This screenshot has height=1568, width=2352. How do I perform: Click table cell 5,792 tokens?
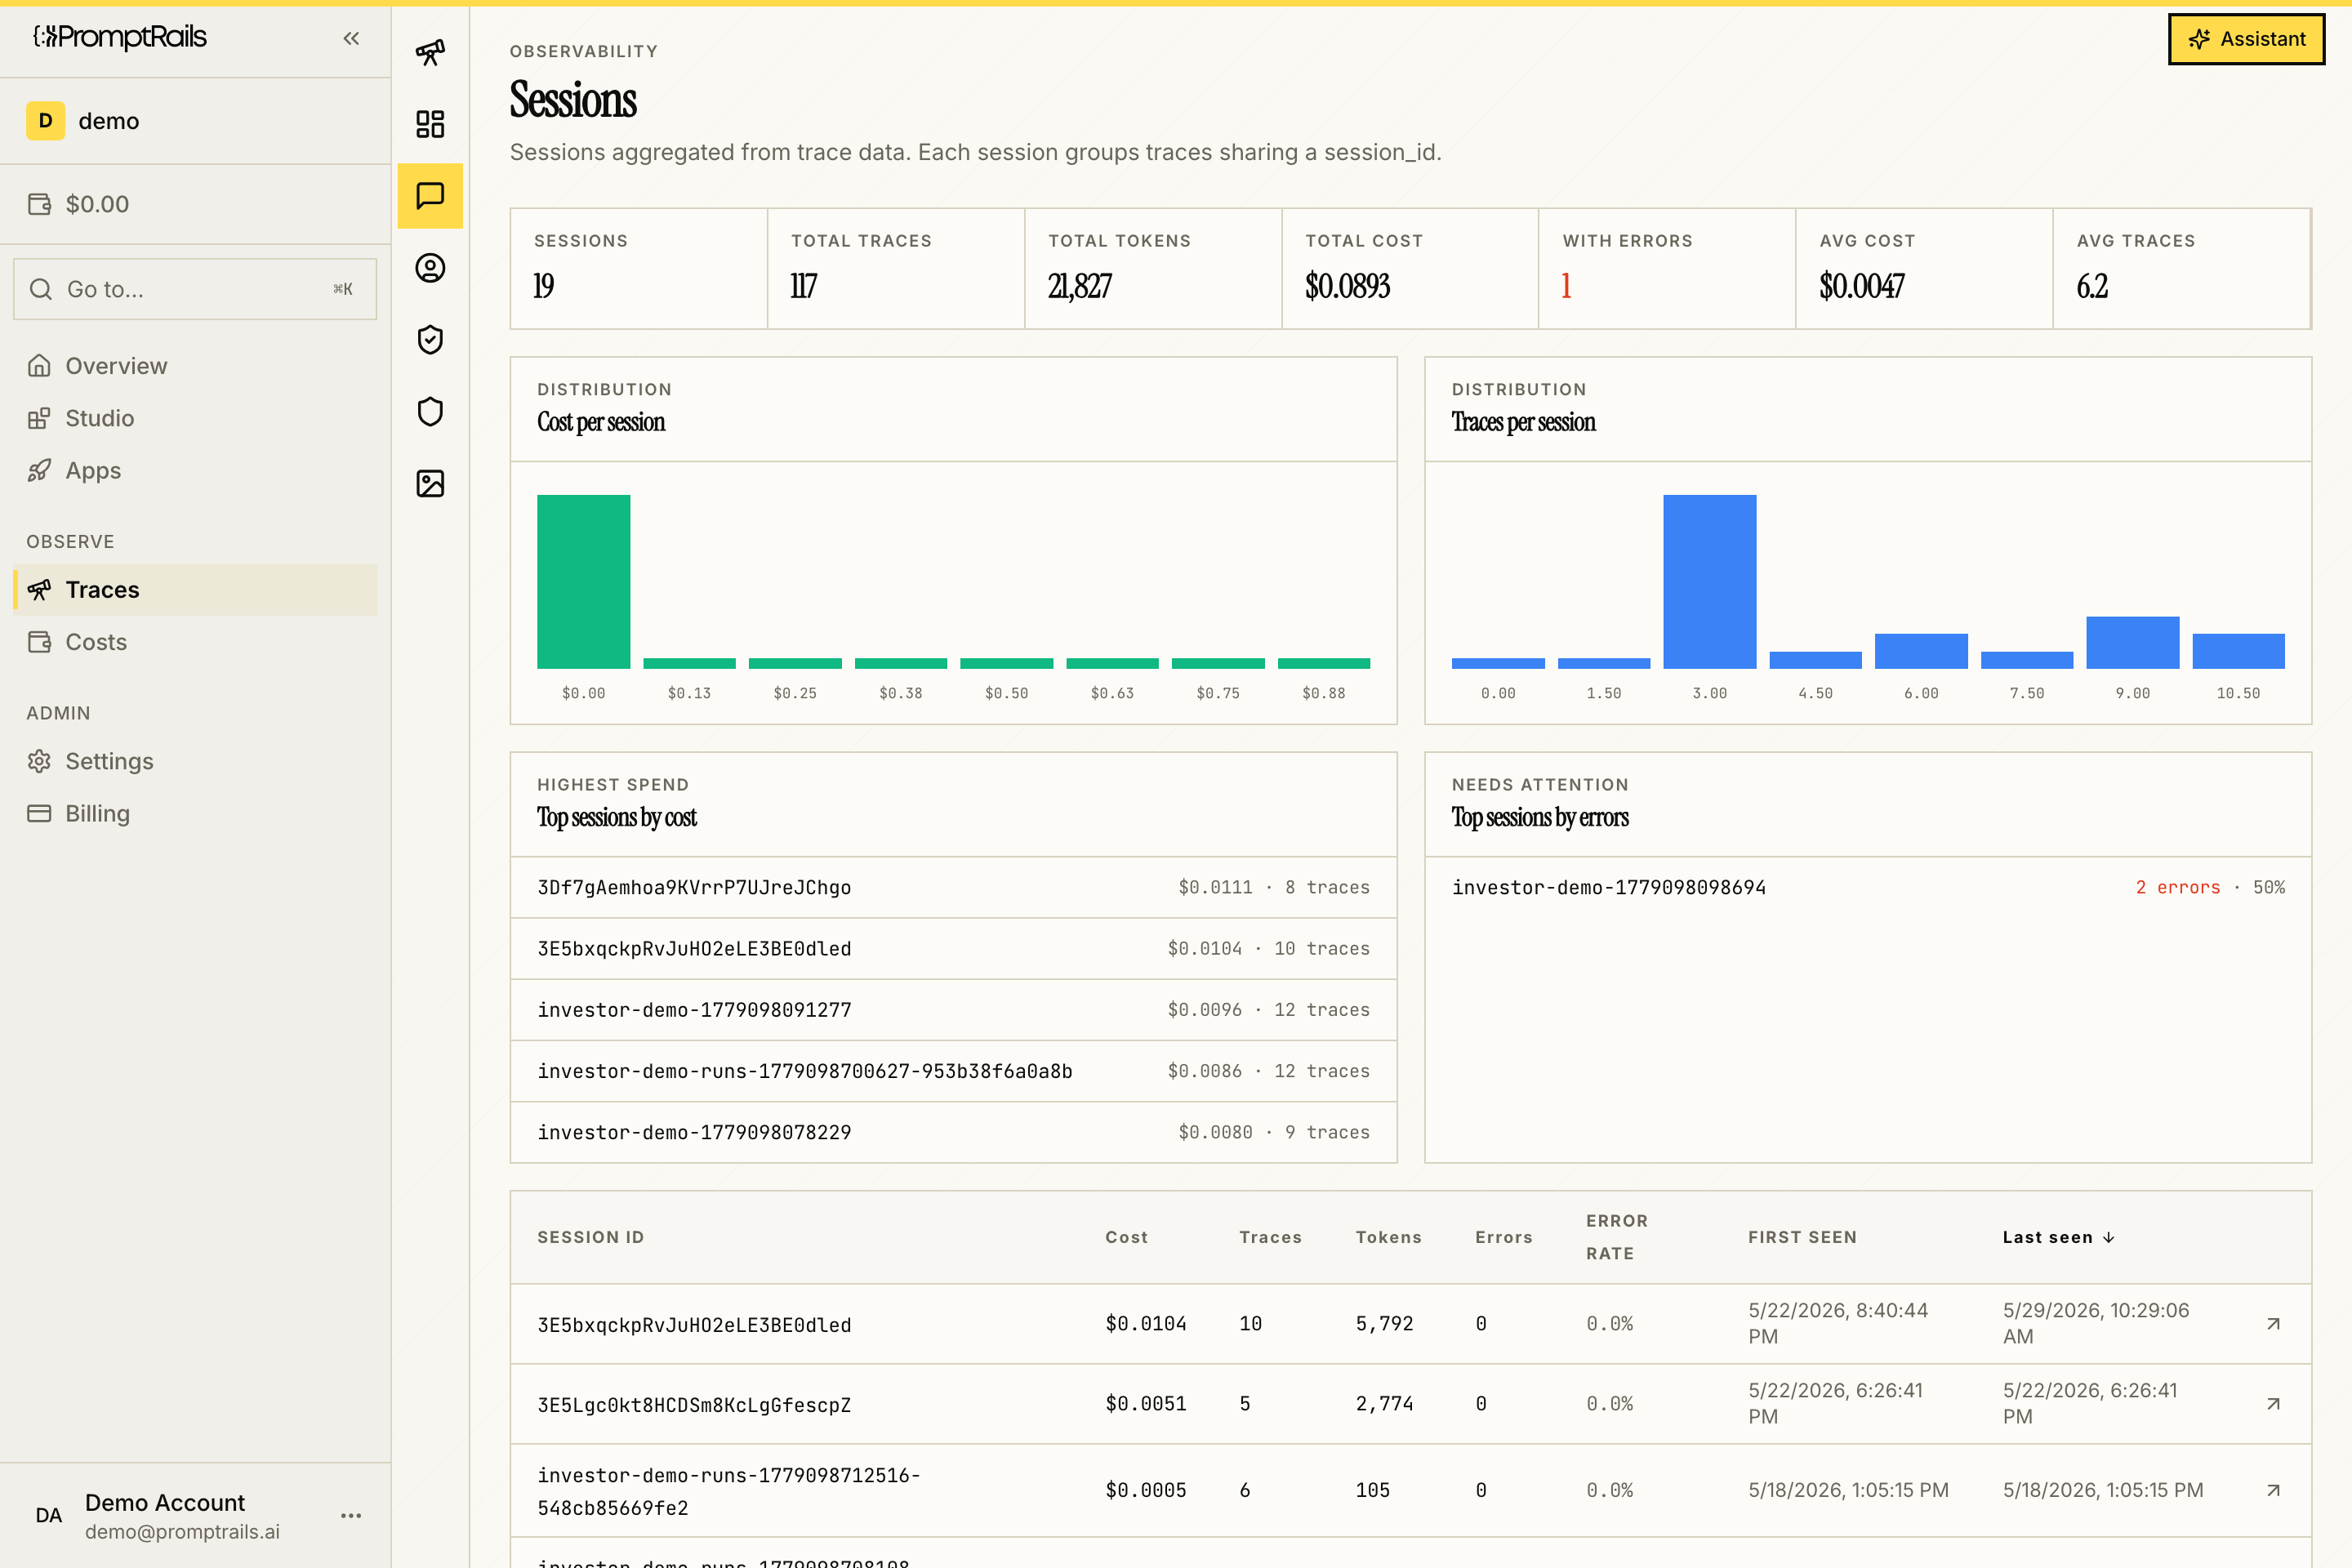coord(1384,1324)
